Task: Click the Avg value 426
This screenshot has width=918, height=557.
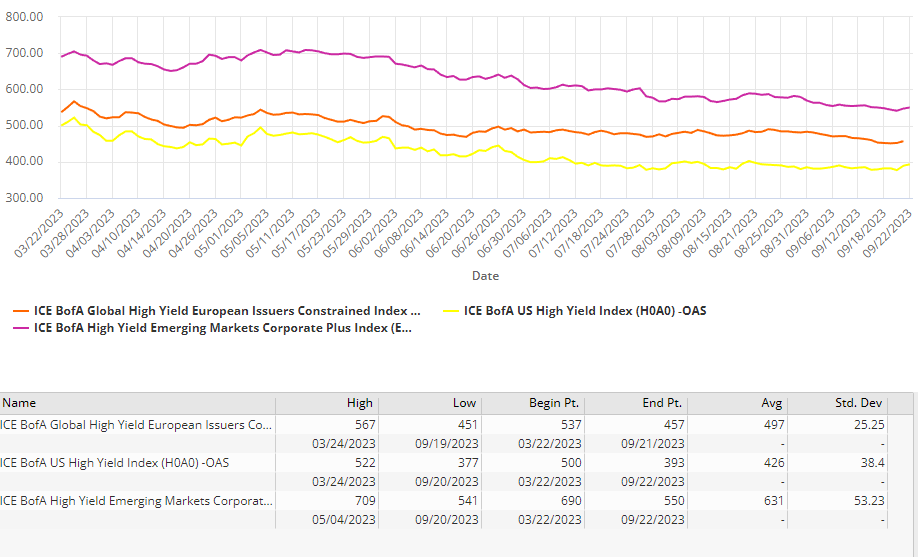Action: (774, 463)
